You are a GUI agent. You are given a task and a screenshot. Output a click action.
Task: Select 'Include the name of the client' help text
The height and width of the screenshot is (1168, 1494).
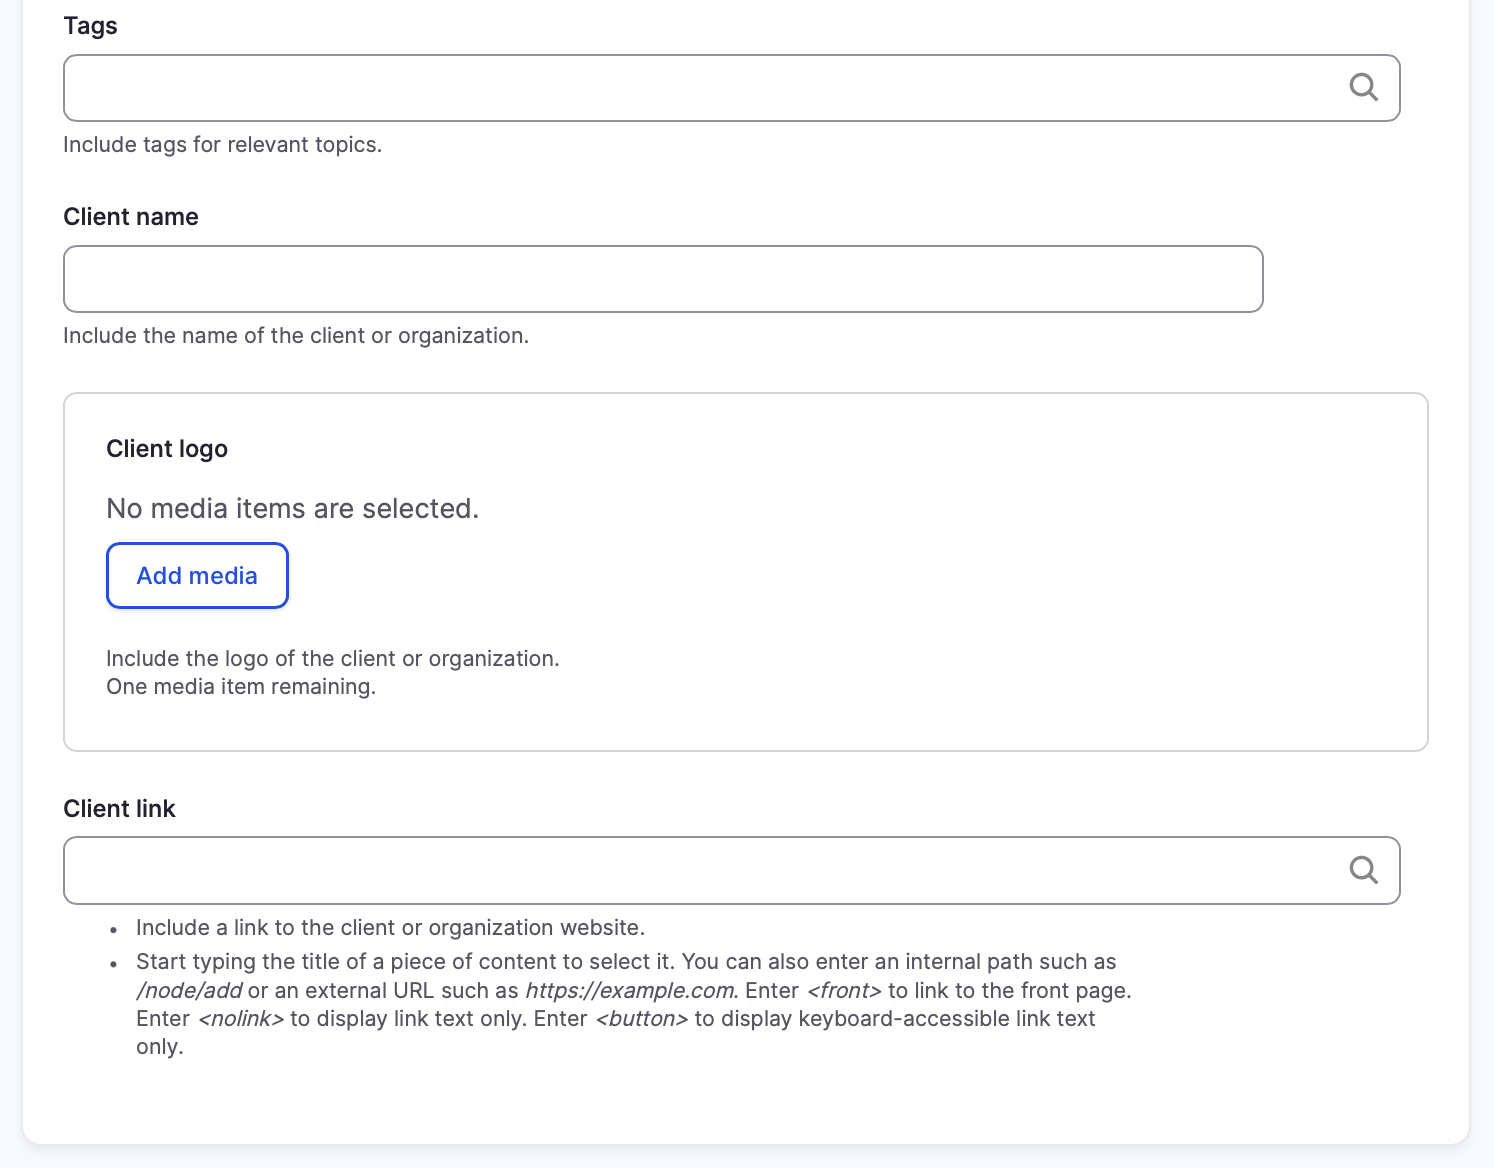(296, 336)
